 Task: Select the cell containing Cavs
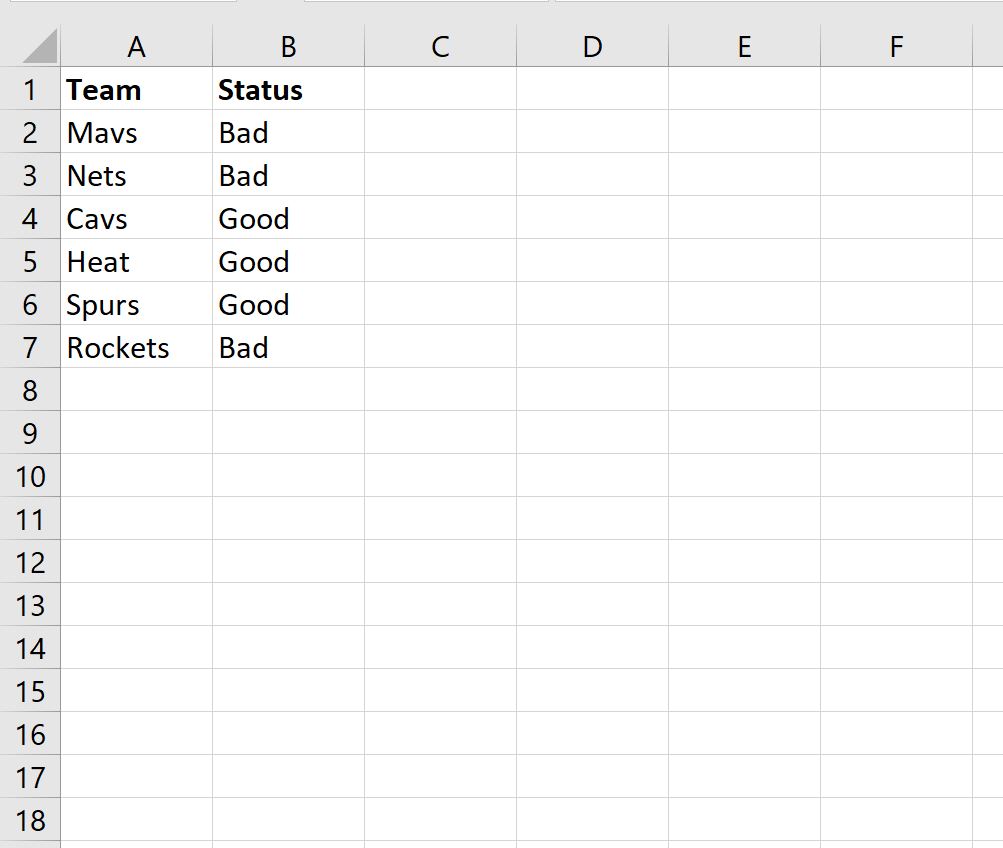coord(136,217)
